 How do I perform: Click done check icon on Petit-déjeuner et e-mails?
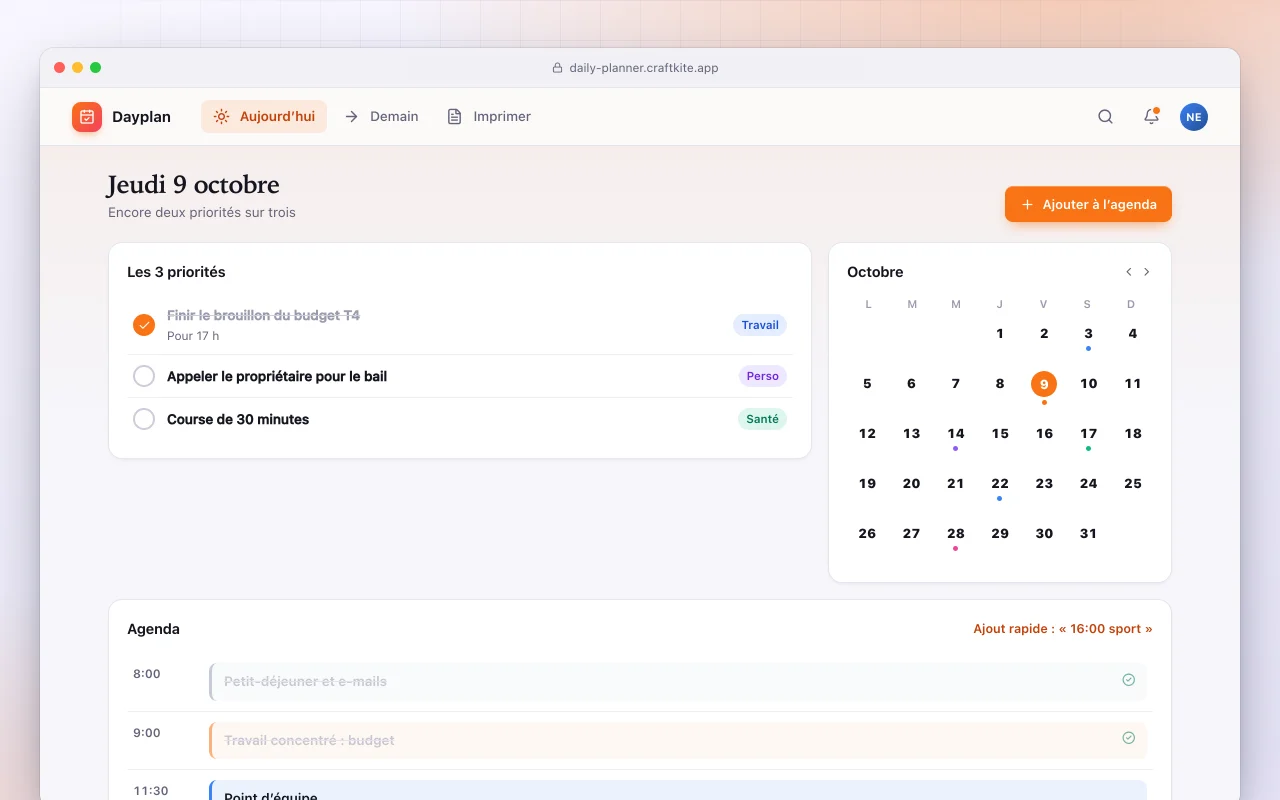[x=1128, y=680]
